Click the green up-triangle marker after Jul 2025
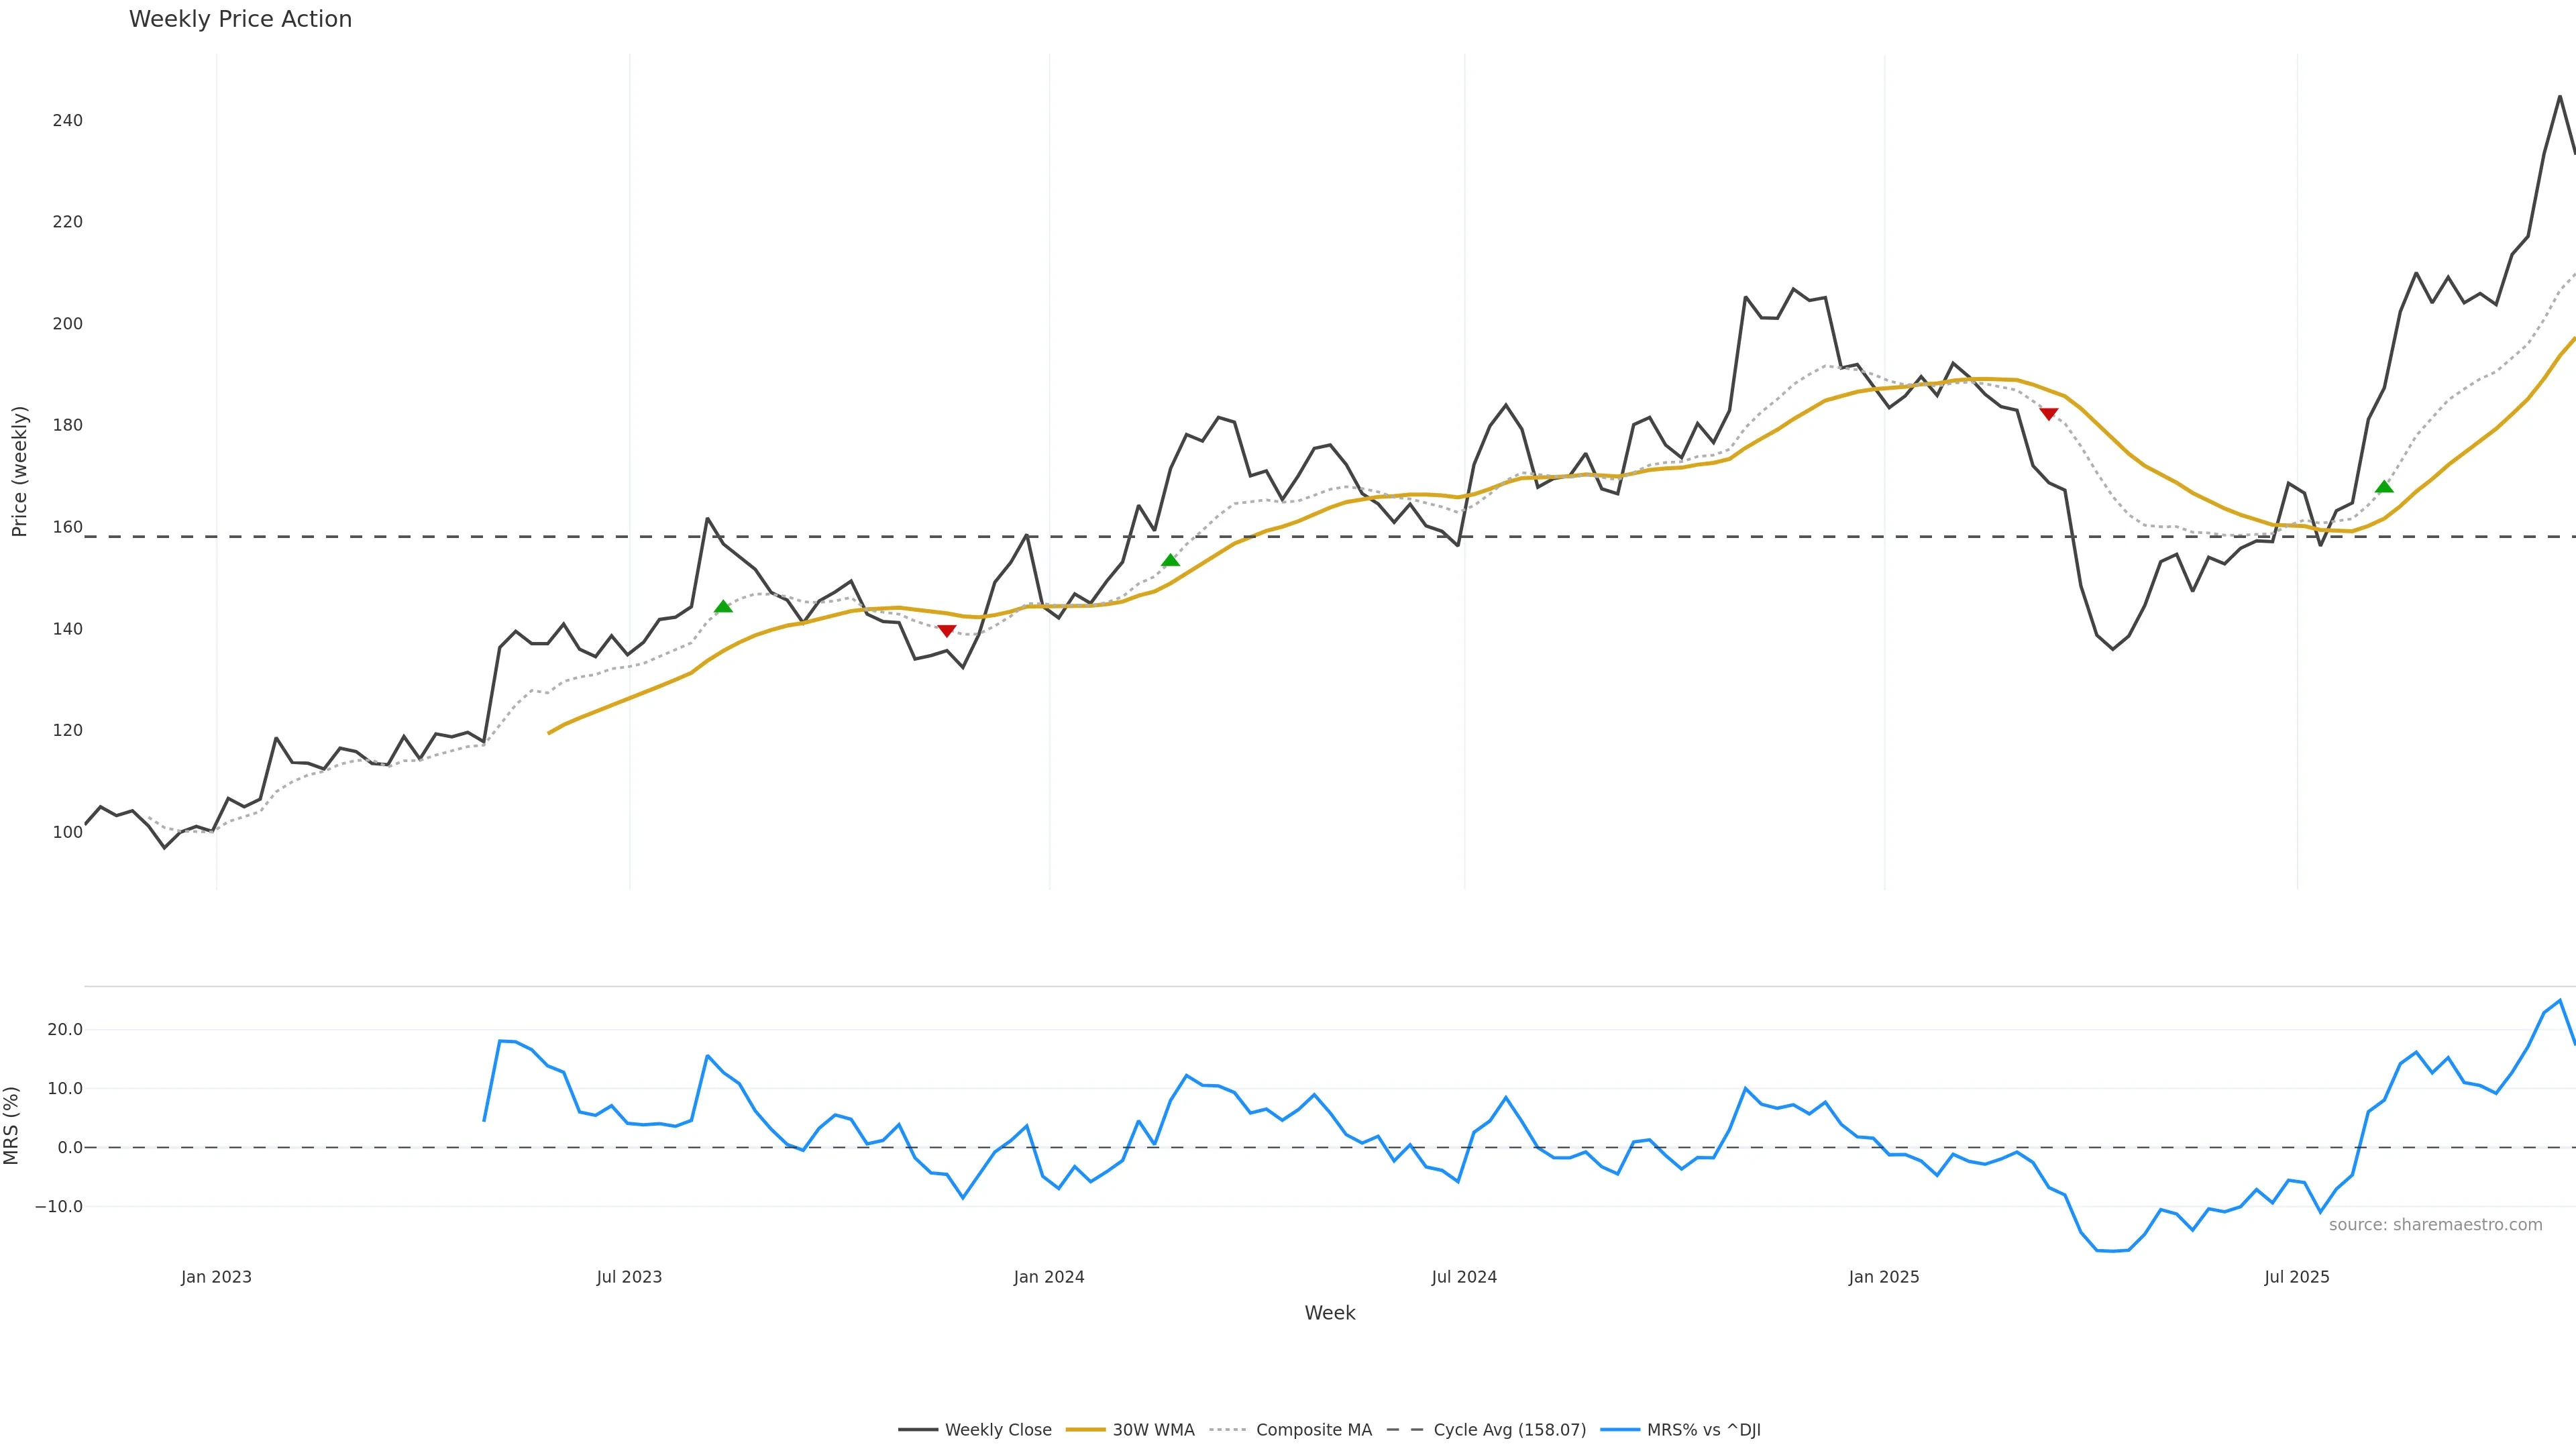The image size is (2576, 1449). pos(2384,487)
